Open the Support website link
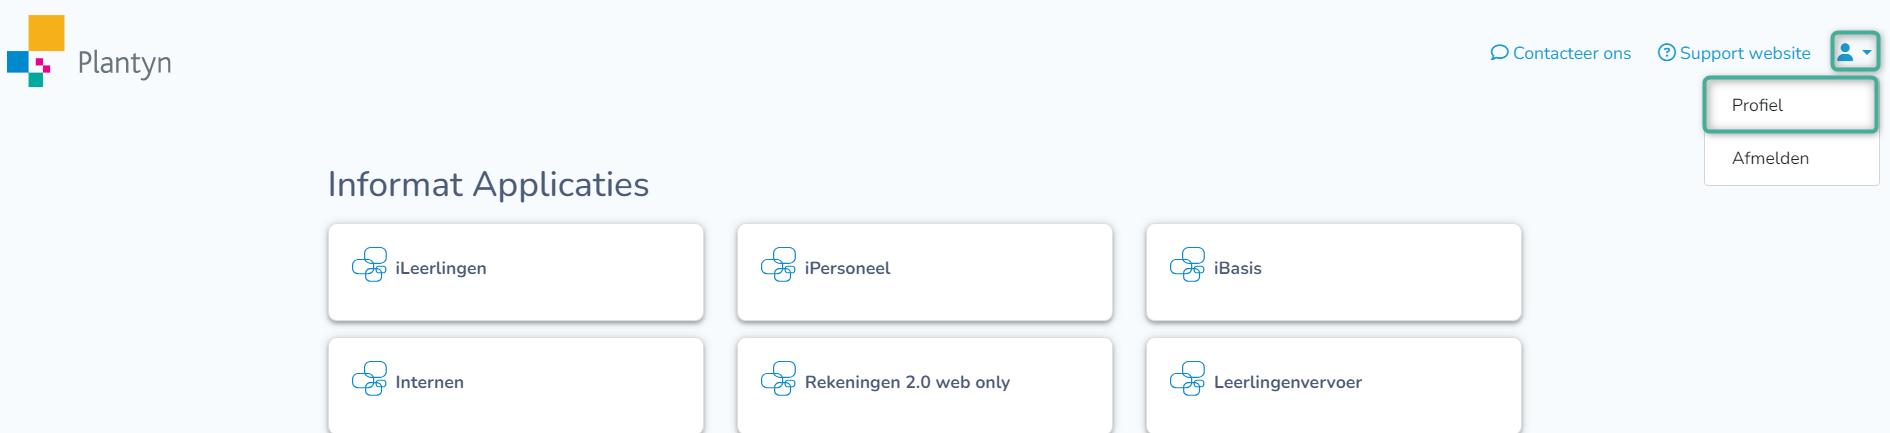 coord(1745,54)
